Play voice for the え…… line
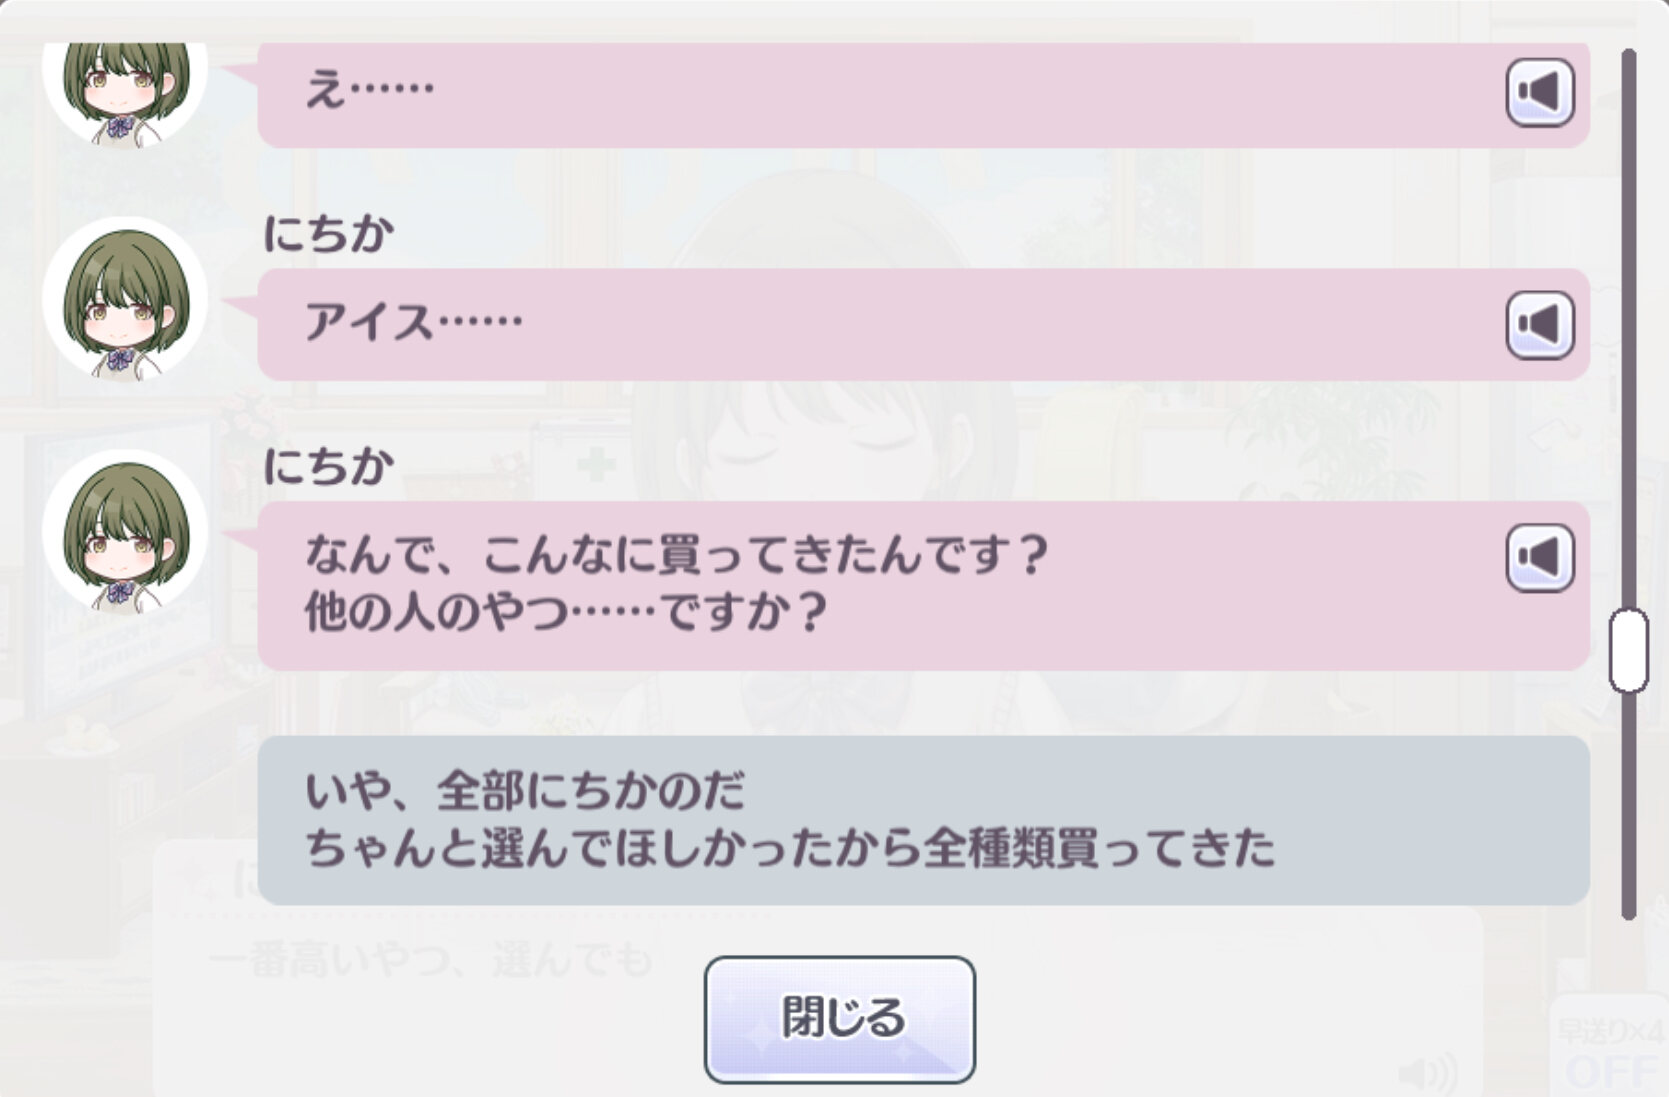This screenshot has width=1669, height=1097. (x=1540, y=93)
